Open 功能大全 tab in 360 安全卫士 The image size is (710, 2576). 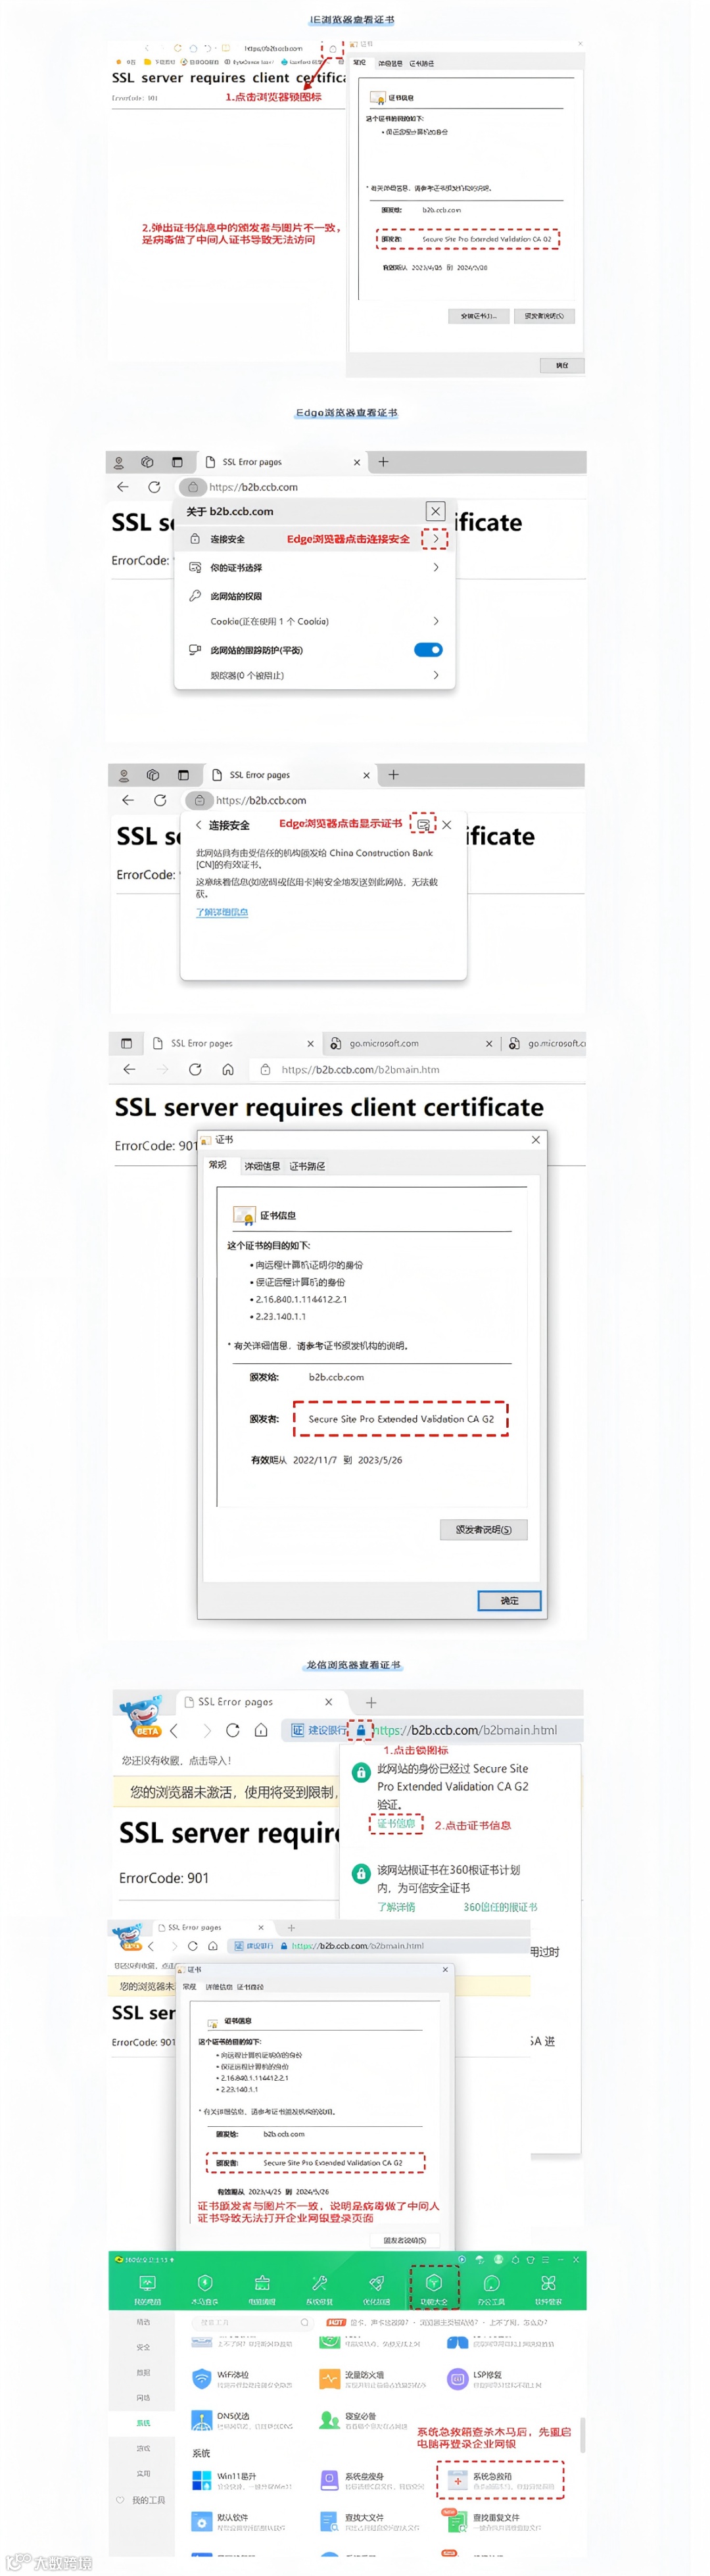click(434, 2289)
